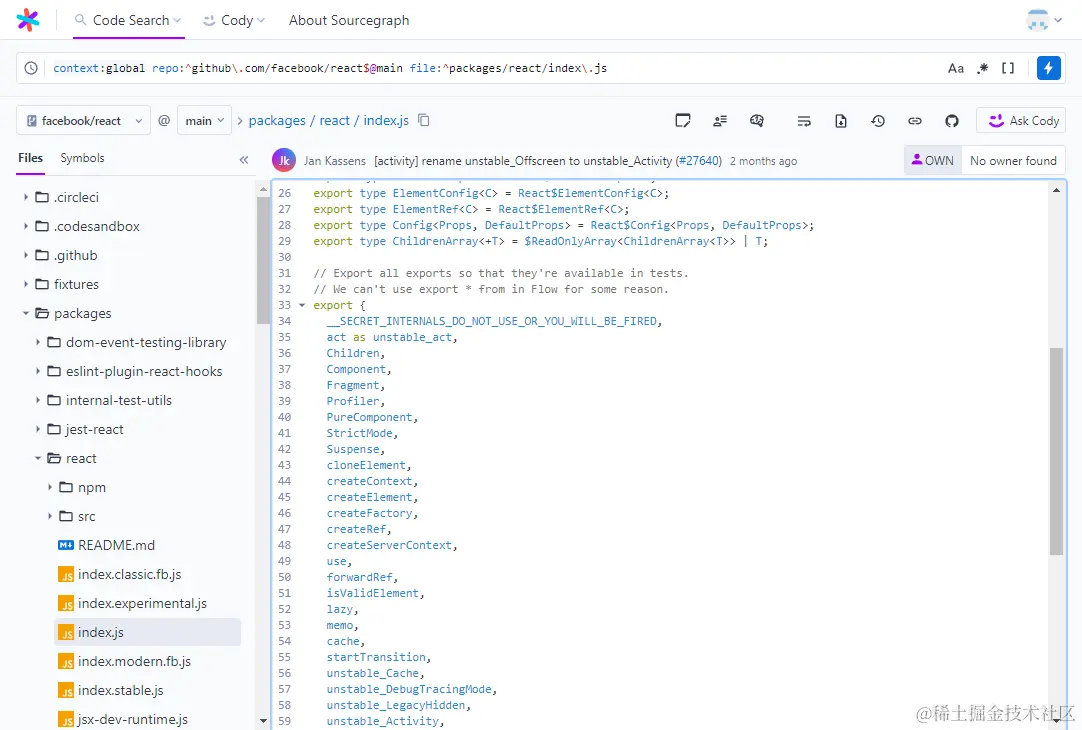The image size is (1082, 730).
Task: Click file tree scrollbar down arrow
Action: tap(263, 720)
